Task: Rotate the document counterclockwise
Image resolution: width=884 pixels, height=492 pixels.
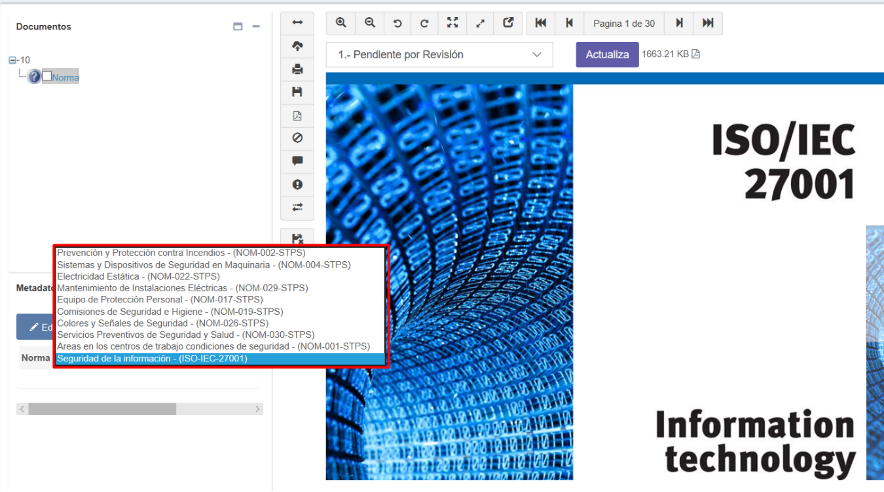Action: (x=397, y=23)
